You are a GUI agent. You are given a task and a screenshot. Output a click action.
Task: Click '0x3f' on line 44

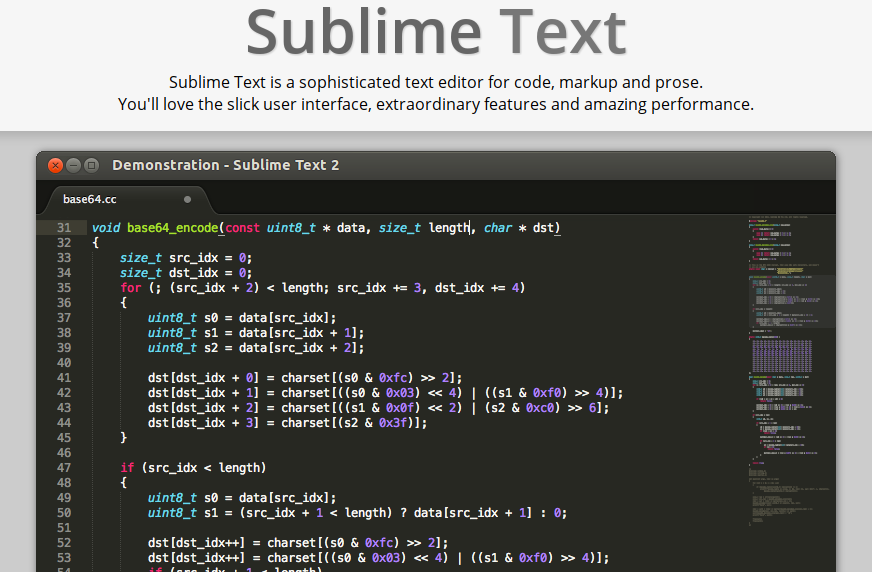coord(393,423)
